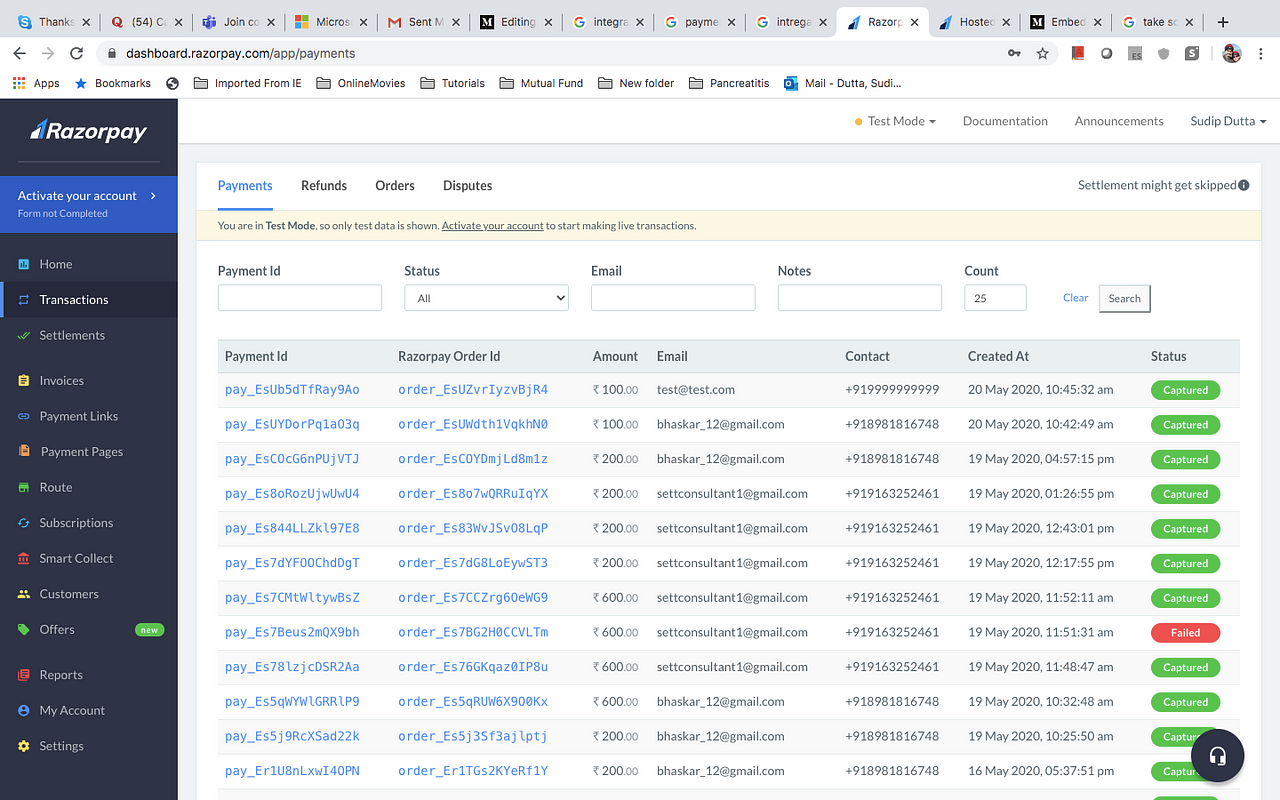Open Documentation in top menu
Viewport: 1280px width, 800px height.
[x=1005, y=121]
